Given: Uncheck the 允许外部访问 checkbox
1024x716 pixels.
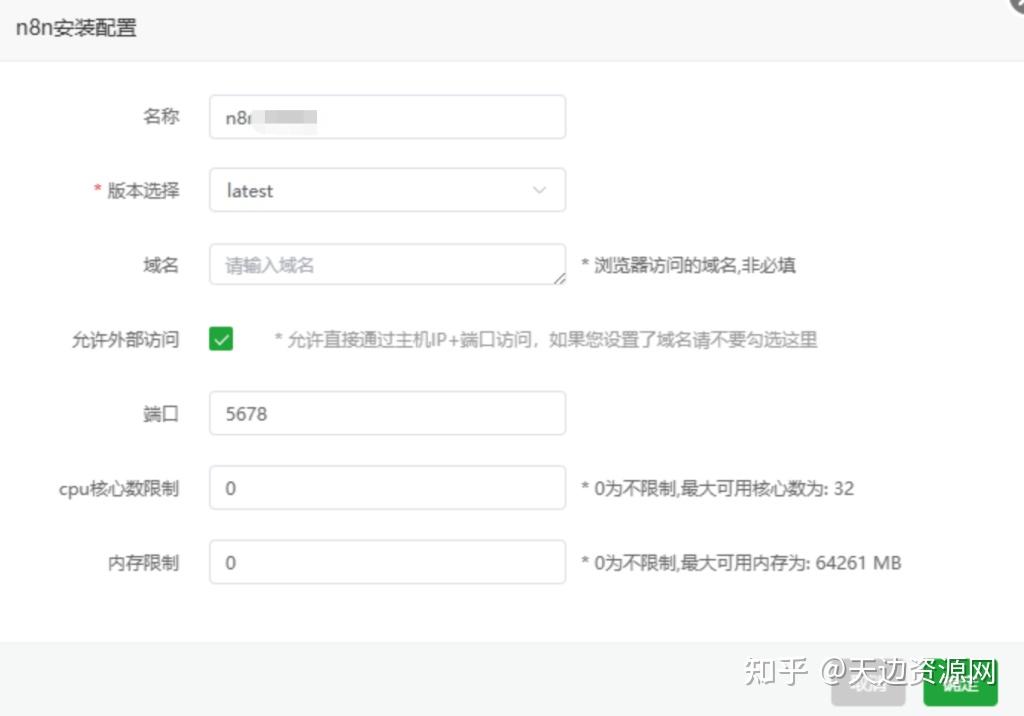Looking at the screenshot, I should tap(221, 339).
